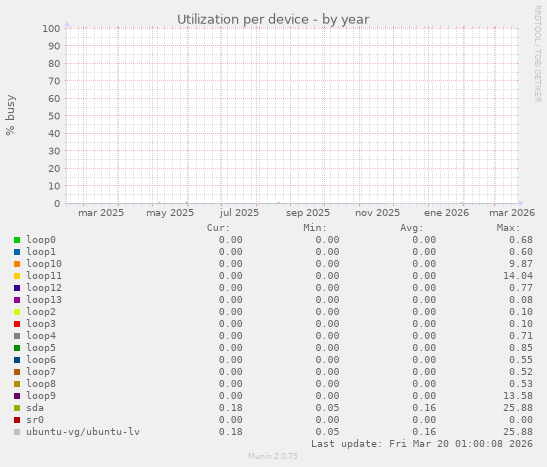Screen dimensions: 547x467
Task: Click loop0 max value 0.68
Action: point(521,240)
